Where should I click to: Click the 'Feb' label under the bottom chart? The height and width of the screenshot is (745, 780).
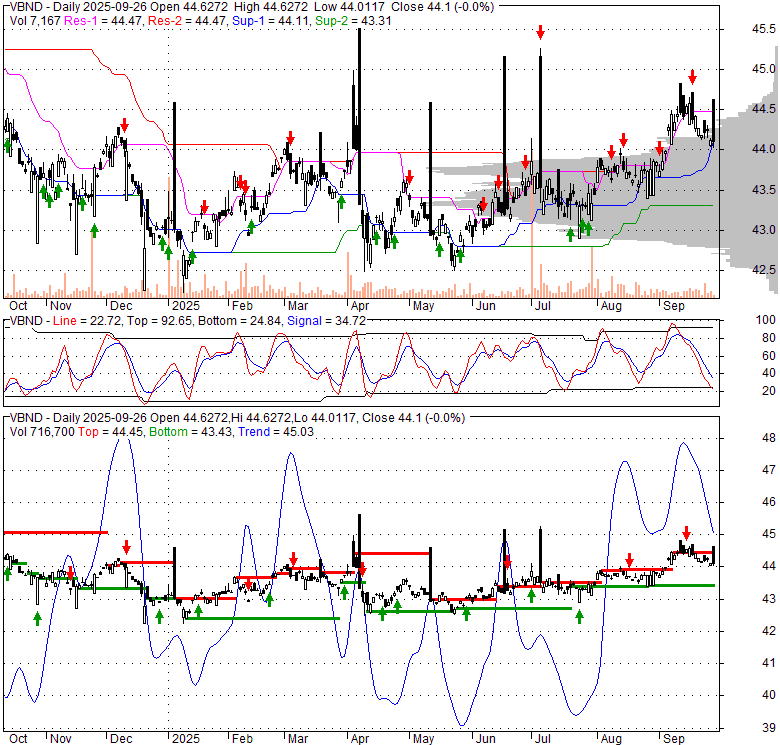tap(242, 739)
